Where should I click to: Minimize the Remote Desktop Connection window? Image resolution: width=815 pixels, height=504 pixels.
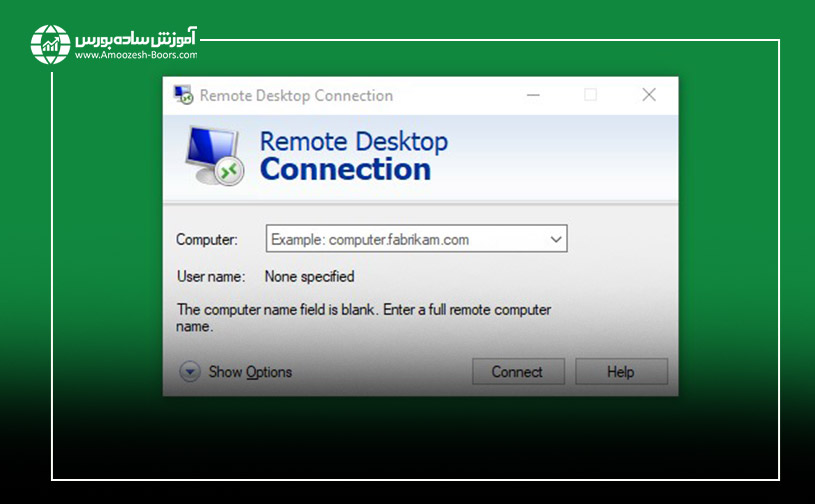tap(531, 95)
